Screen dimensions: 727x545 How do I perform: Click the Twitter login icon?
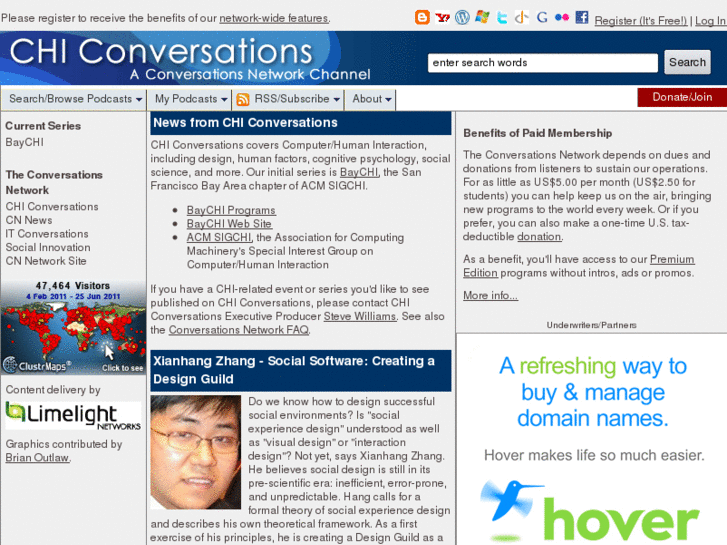502,18
